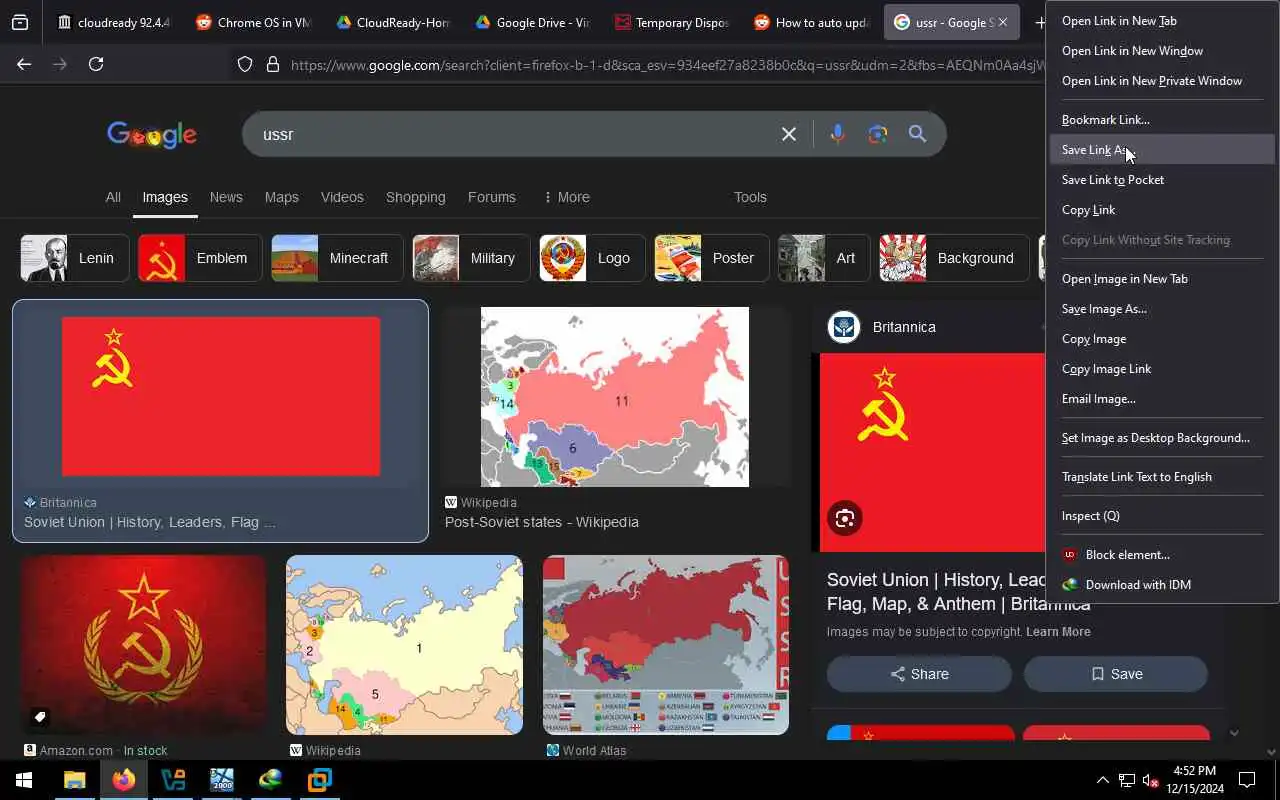Screen dimensions: 1280x800
Task: Open Post-Soviet states Wikipedia map thumbnail
Action: (615, 397)
